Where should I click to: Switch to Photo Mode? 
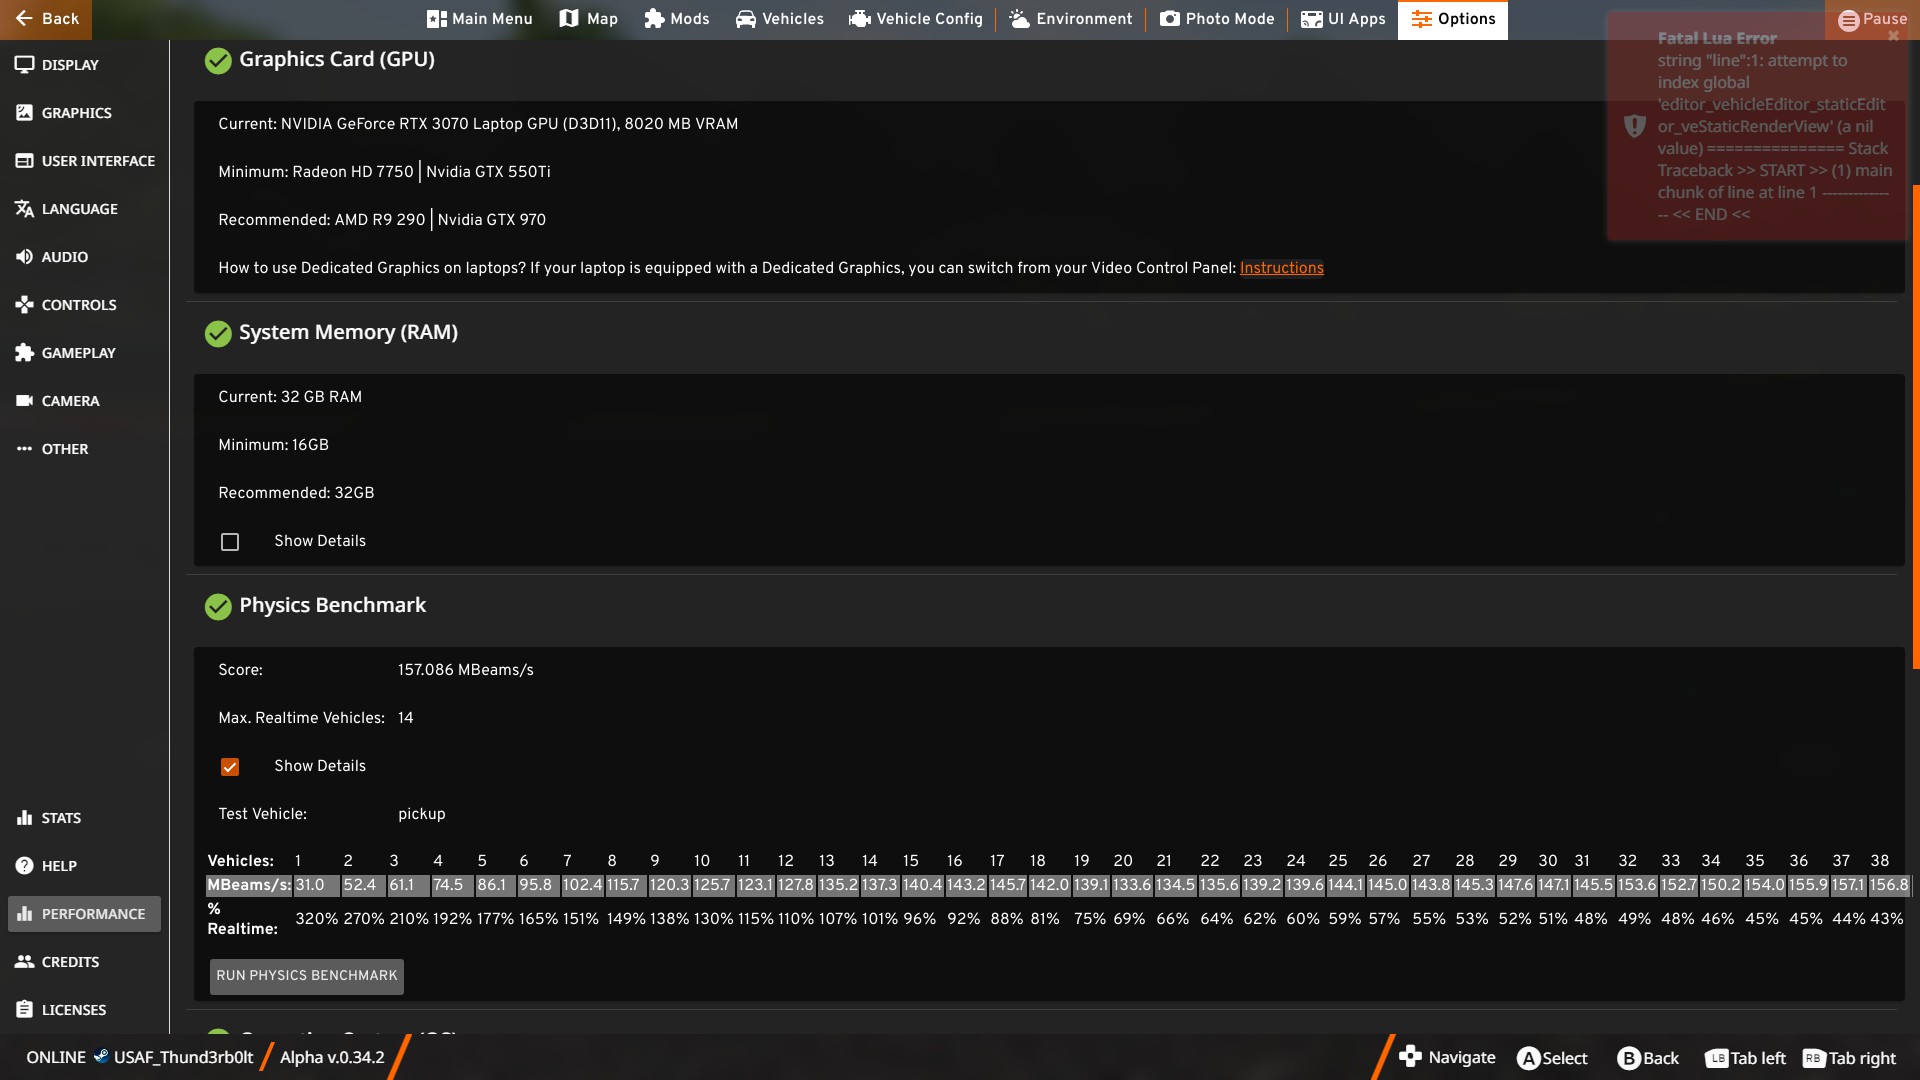click(x=1217, y=19)
